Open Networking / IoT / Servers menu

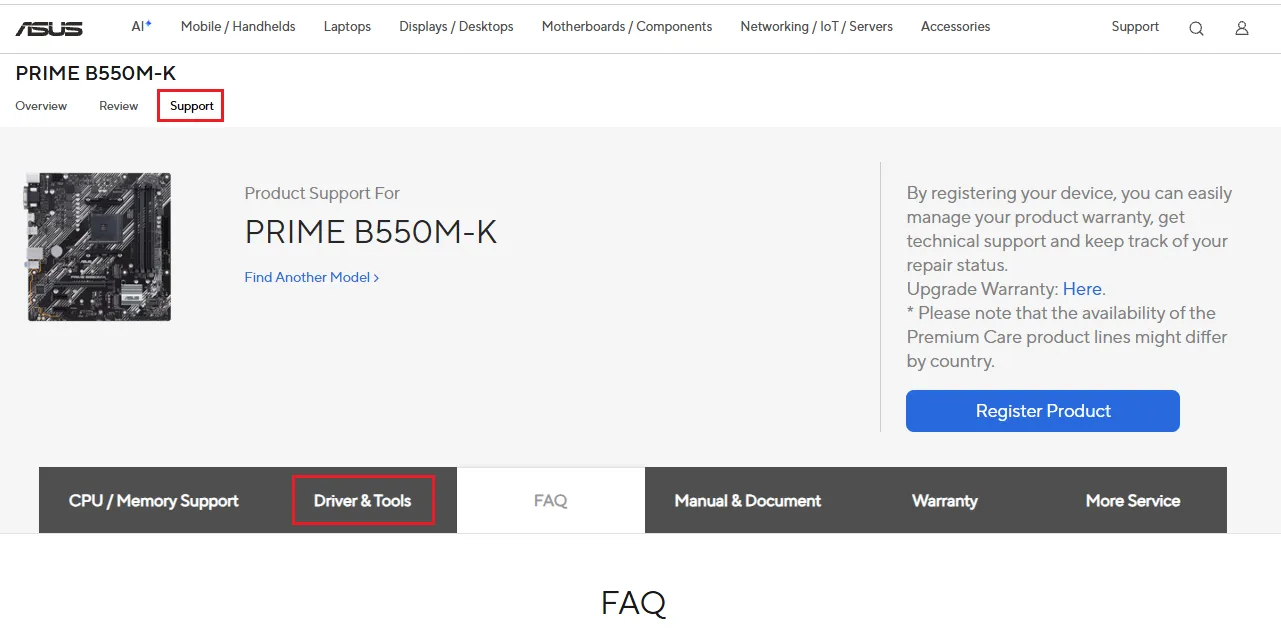[x=817, y=26]
